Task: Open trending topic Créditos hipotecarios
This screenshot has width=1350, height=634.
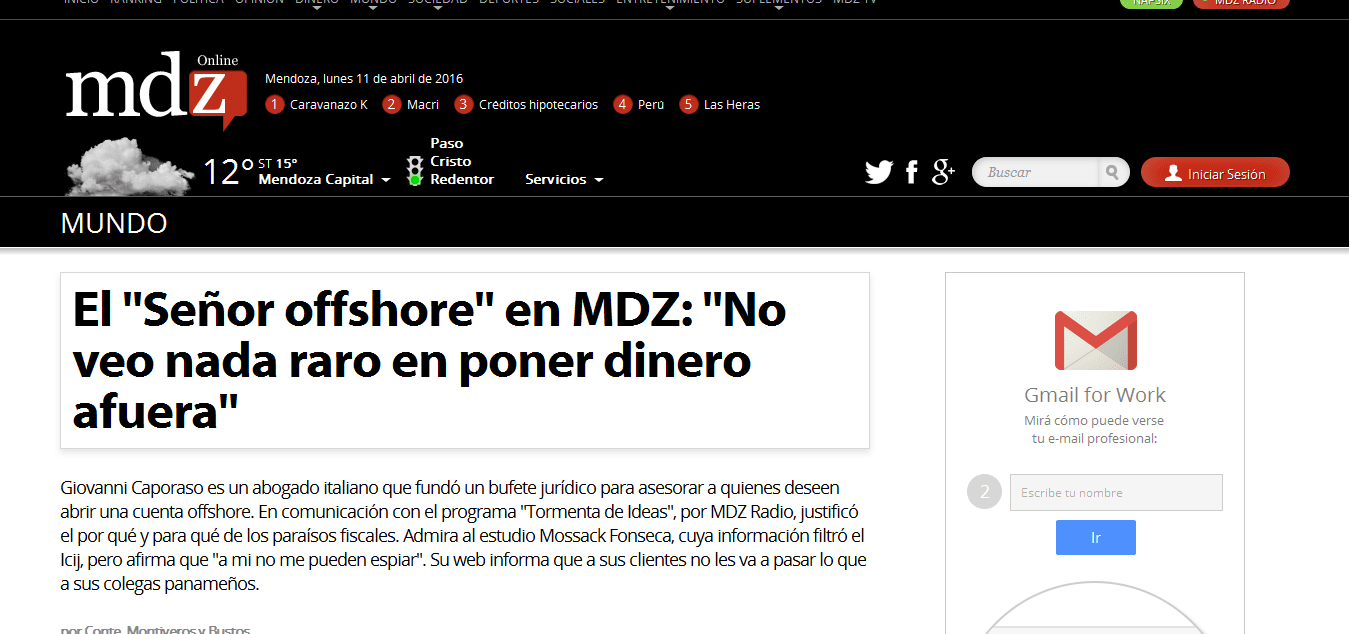Action: (x=538, y=105)
